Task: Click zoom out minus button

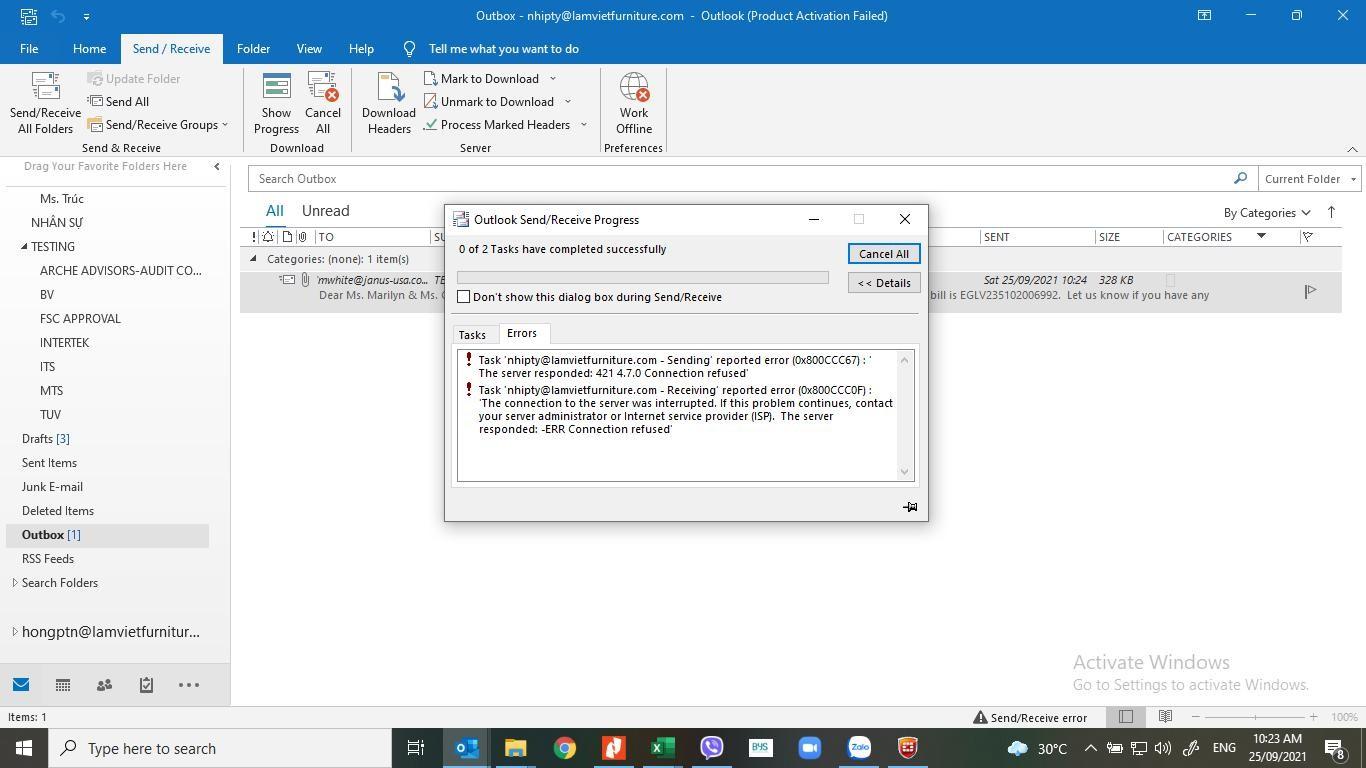Action: 1195,717
